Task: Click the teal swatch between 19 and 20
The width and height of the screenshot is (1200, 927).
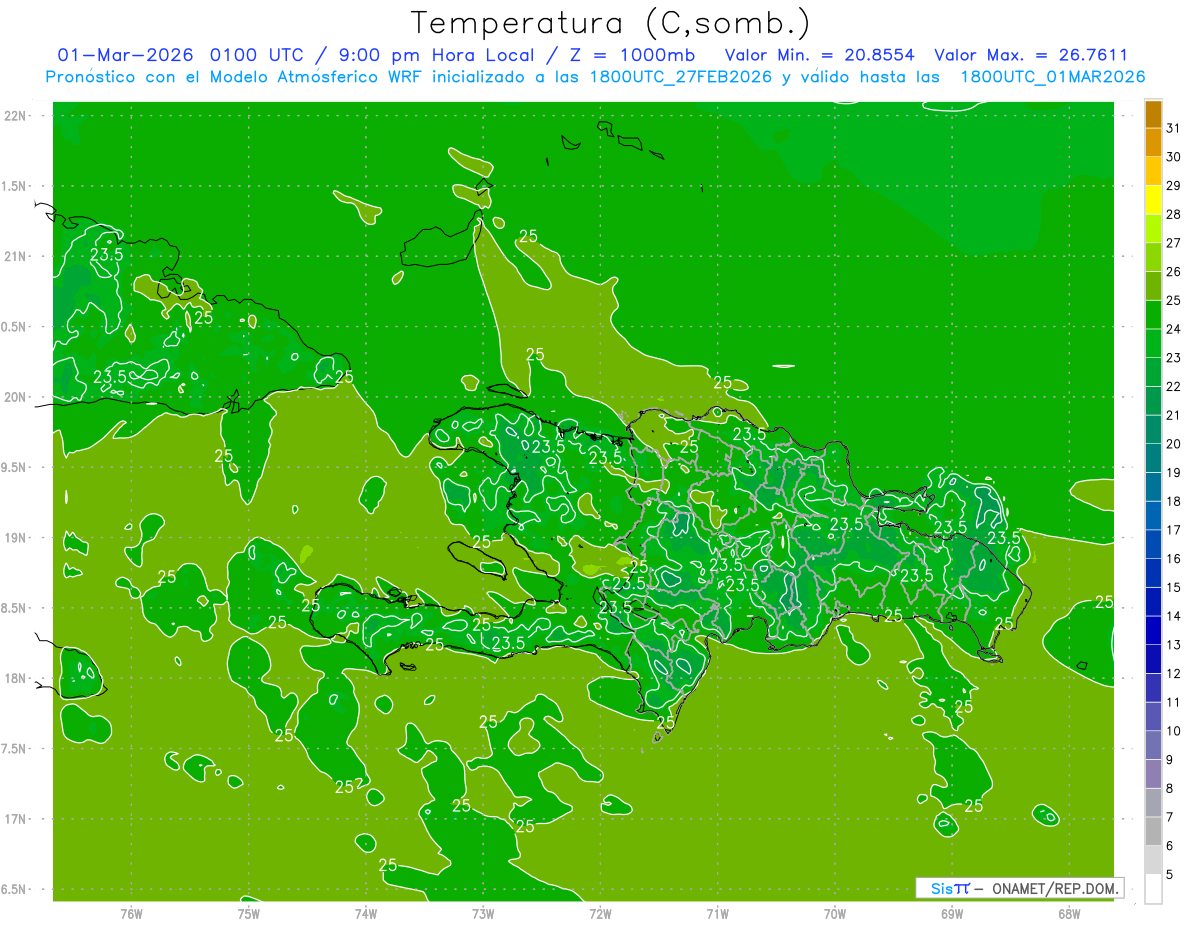Action: (x=1153, y=458)
